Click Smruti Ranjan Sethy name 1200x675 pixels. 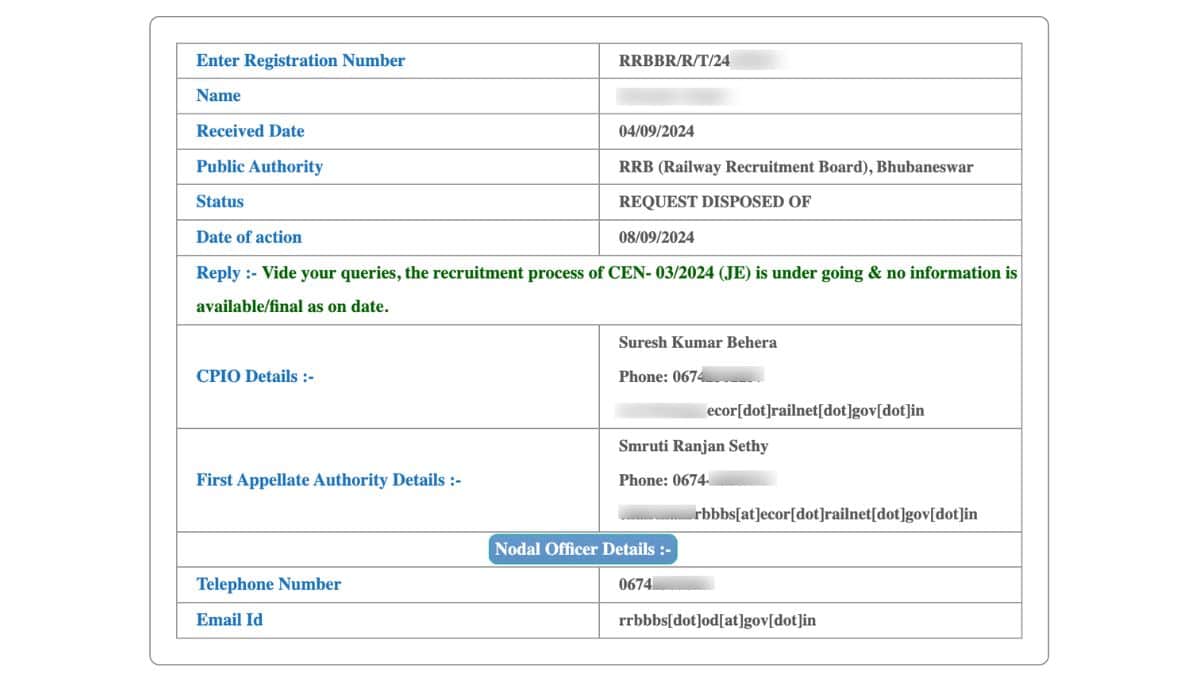(693, 446)
